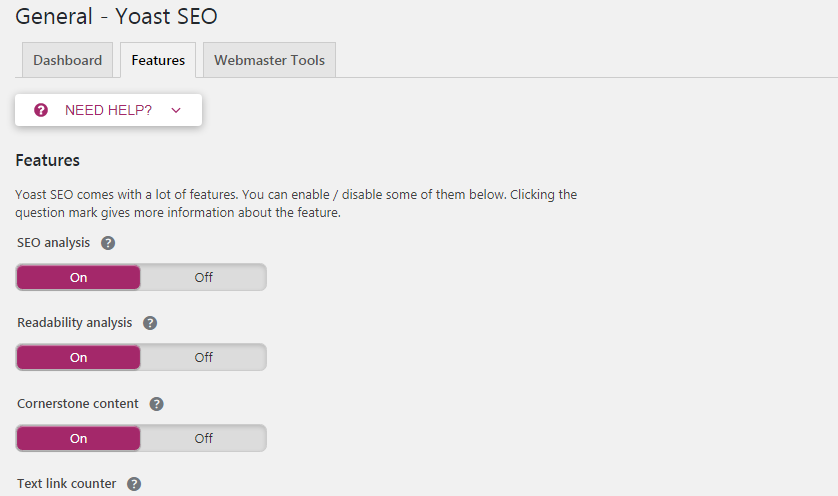This screenshot has height=496, width=838.
Task: Enable Readability analysis with the On option
Action: pyautogui.click(x=79, y=357)
